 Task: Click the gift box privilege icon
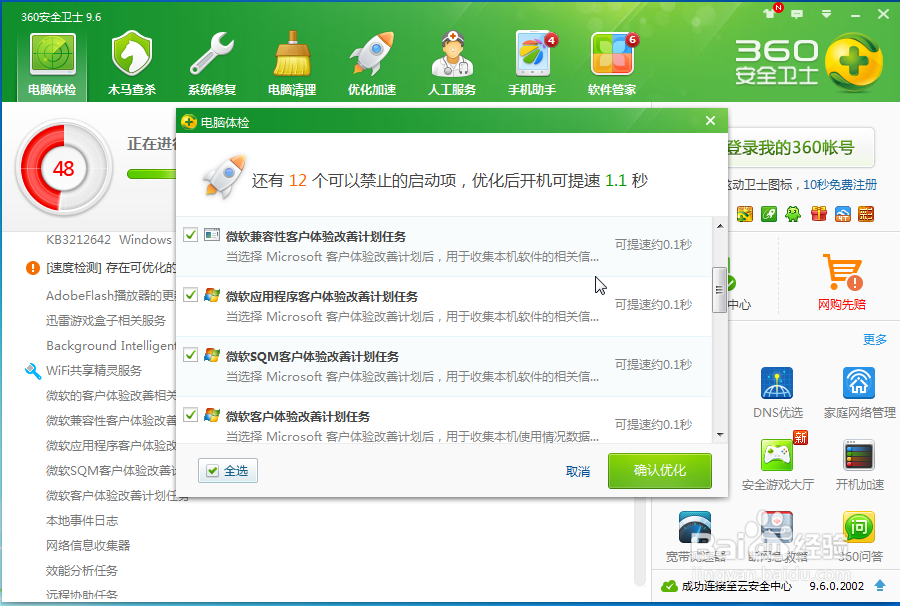click(x=818, y=214)
